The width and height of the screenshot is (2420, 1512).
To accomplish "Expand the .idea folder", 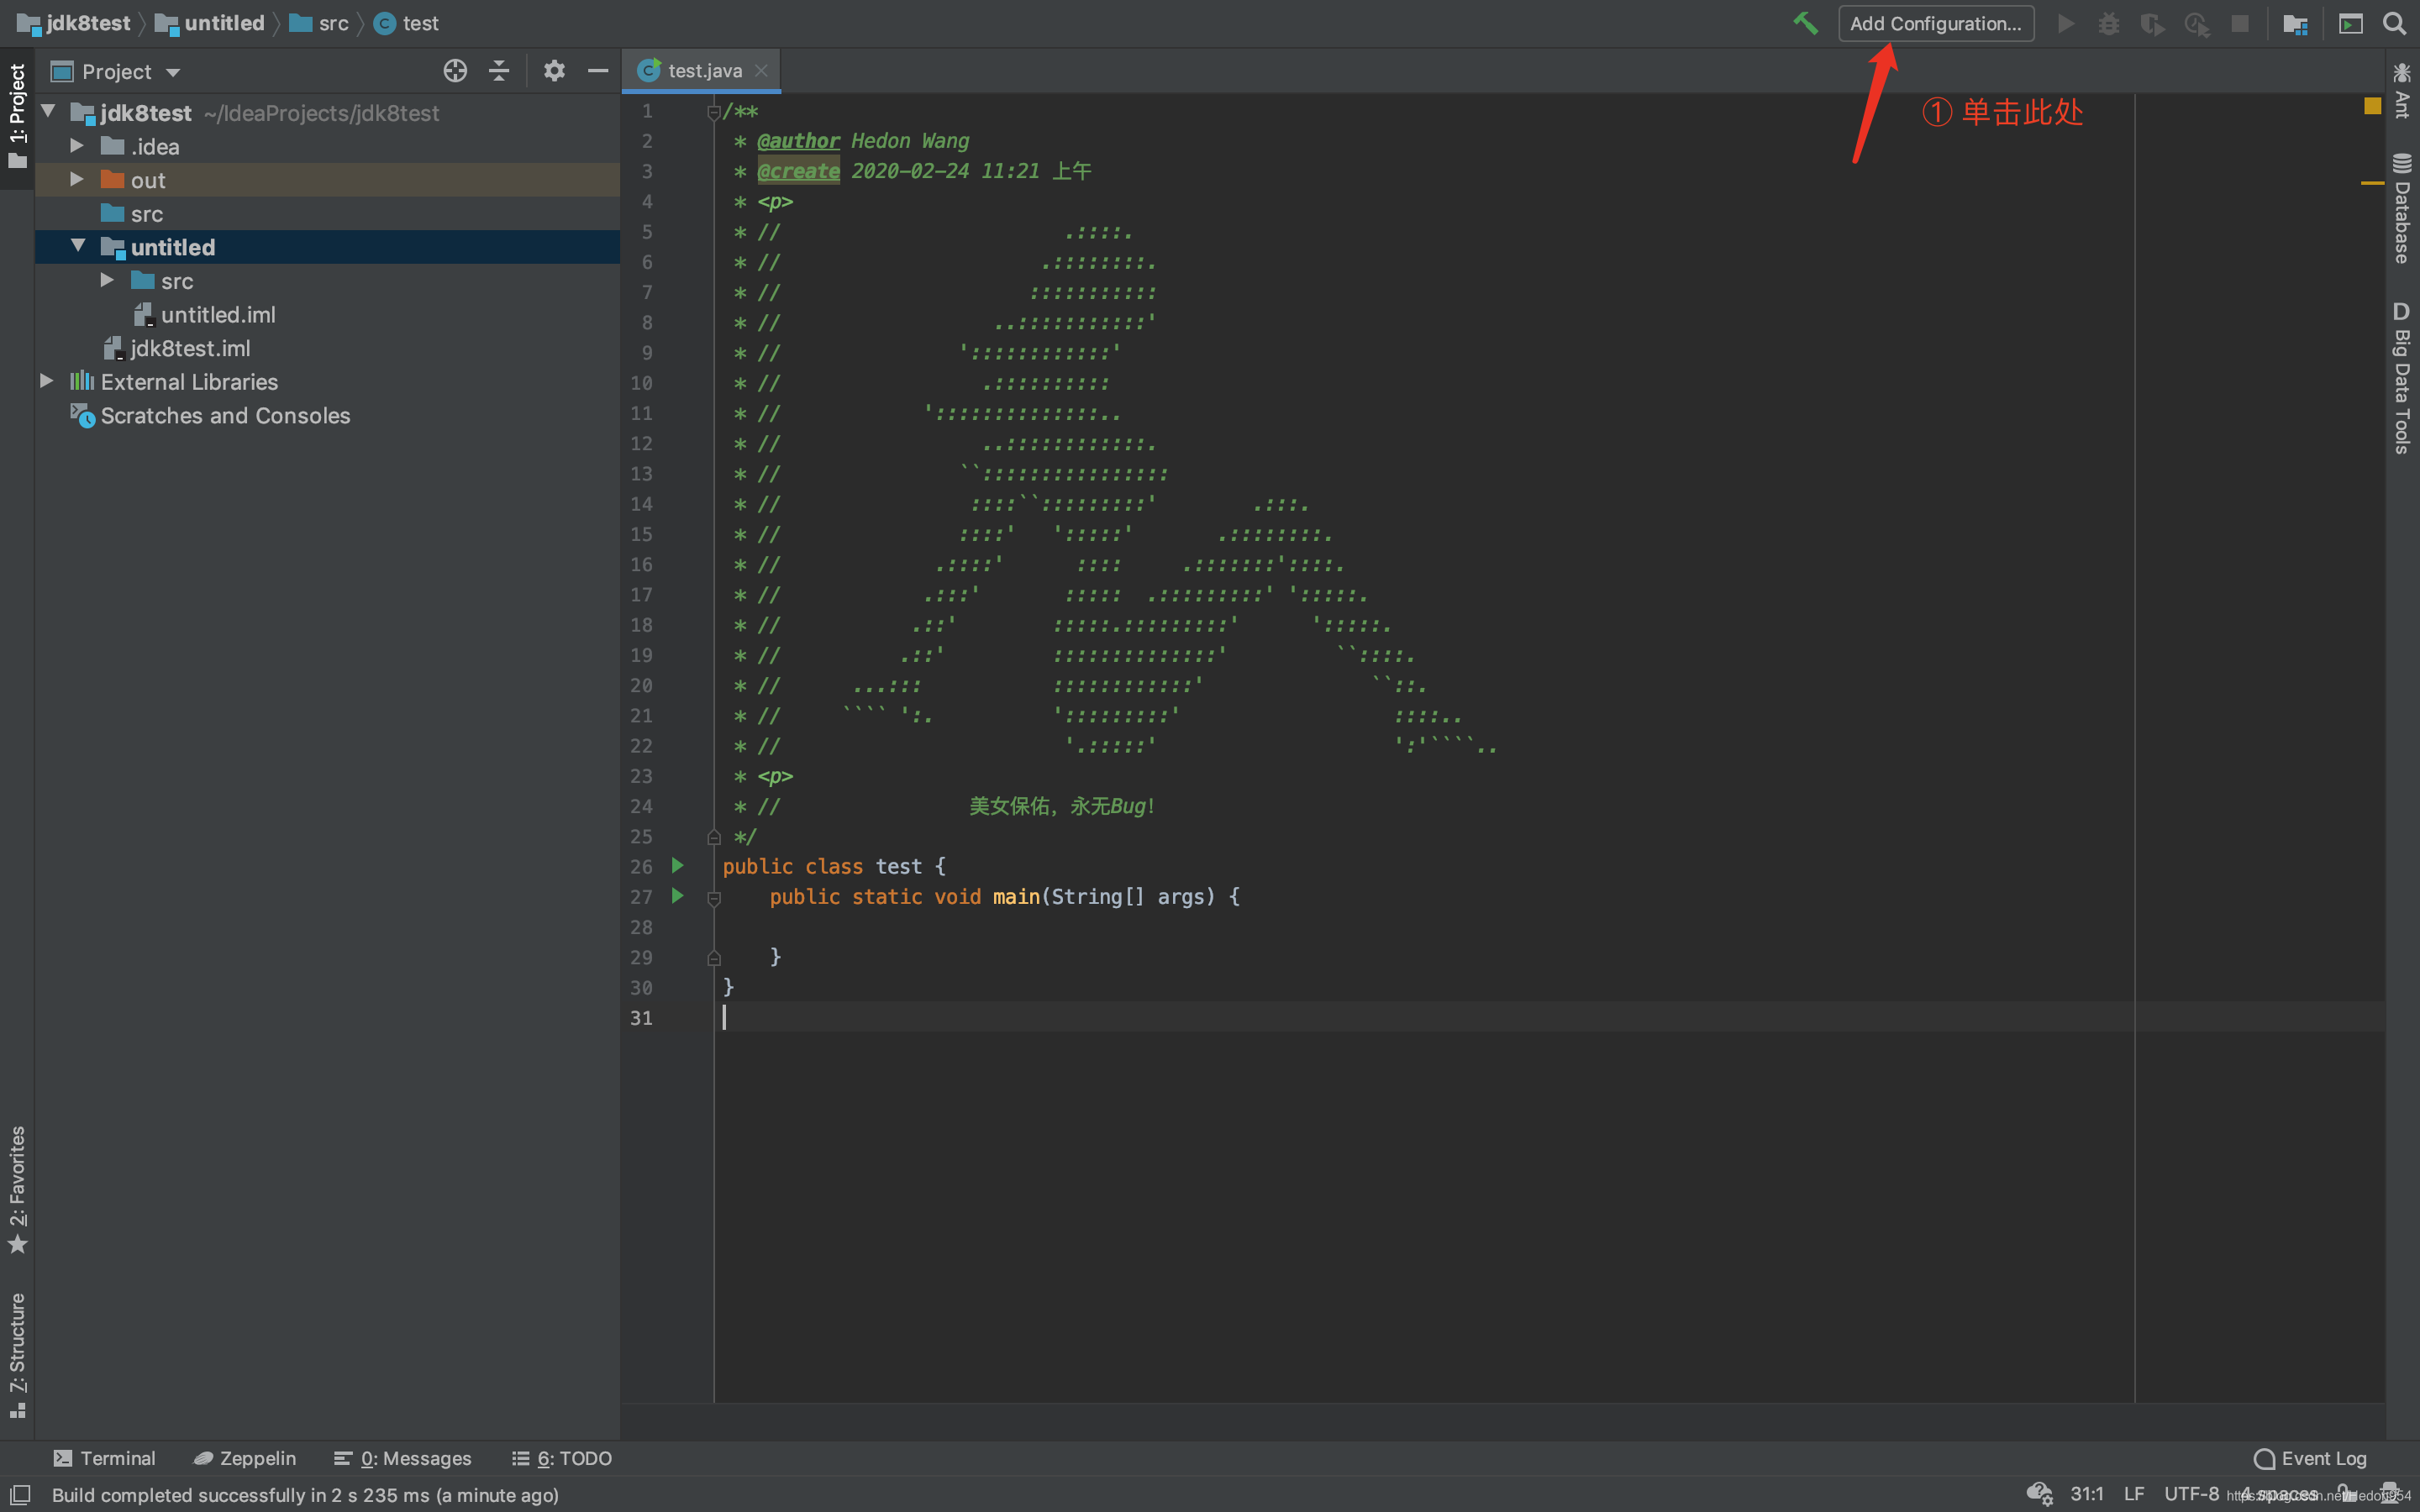I will (77, 146).
